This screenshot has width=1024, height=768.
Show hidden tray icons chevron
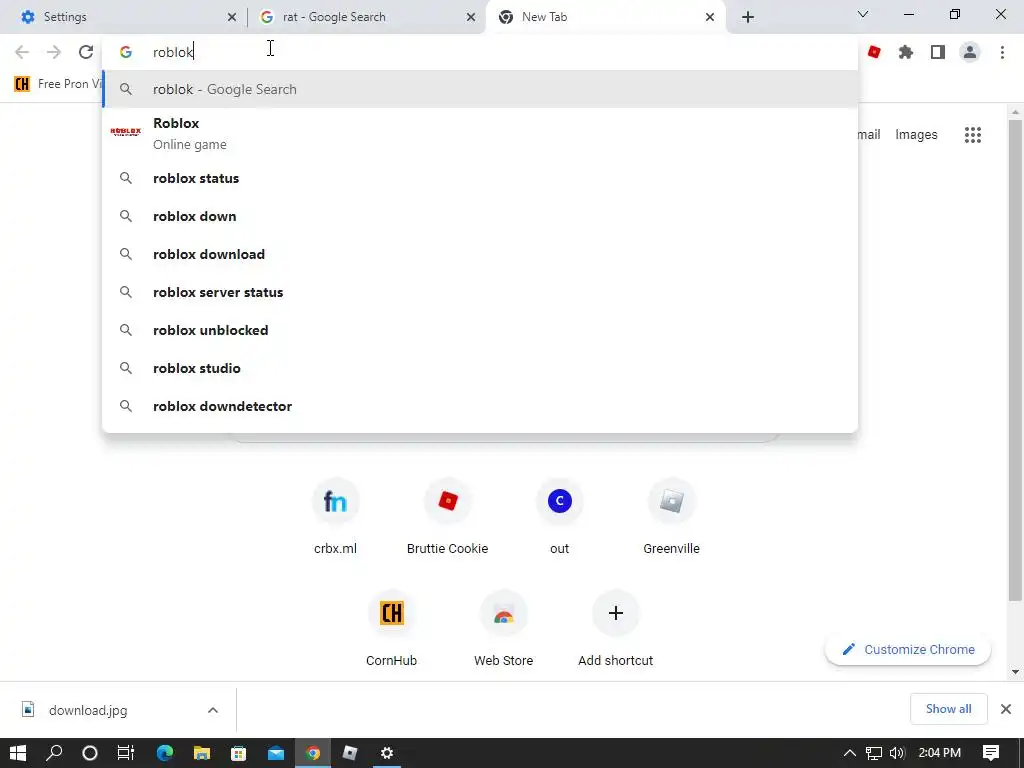pos(850,753)
